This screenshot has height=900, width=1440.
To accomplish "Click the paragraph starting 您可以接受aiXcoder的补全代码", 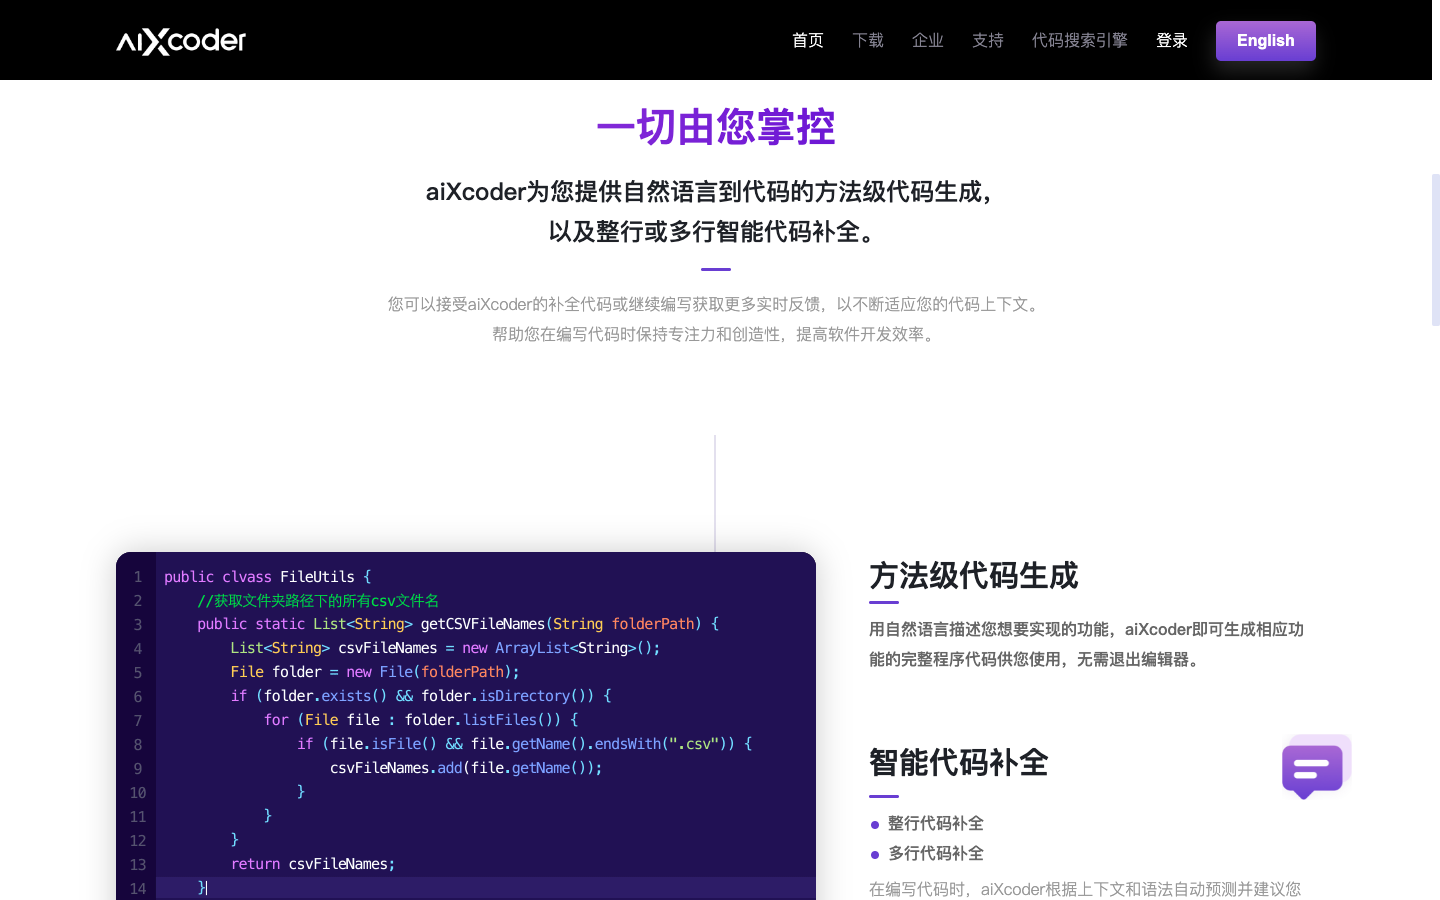I will 716,304.
